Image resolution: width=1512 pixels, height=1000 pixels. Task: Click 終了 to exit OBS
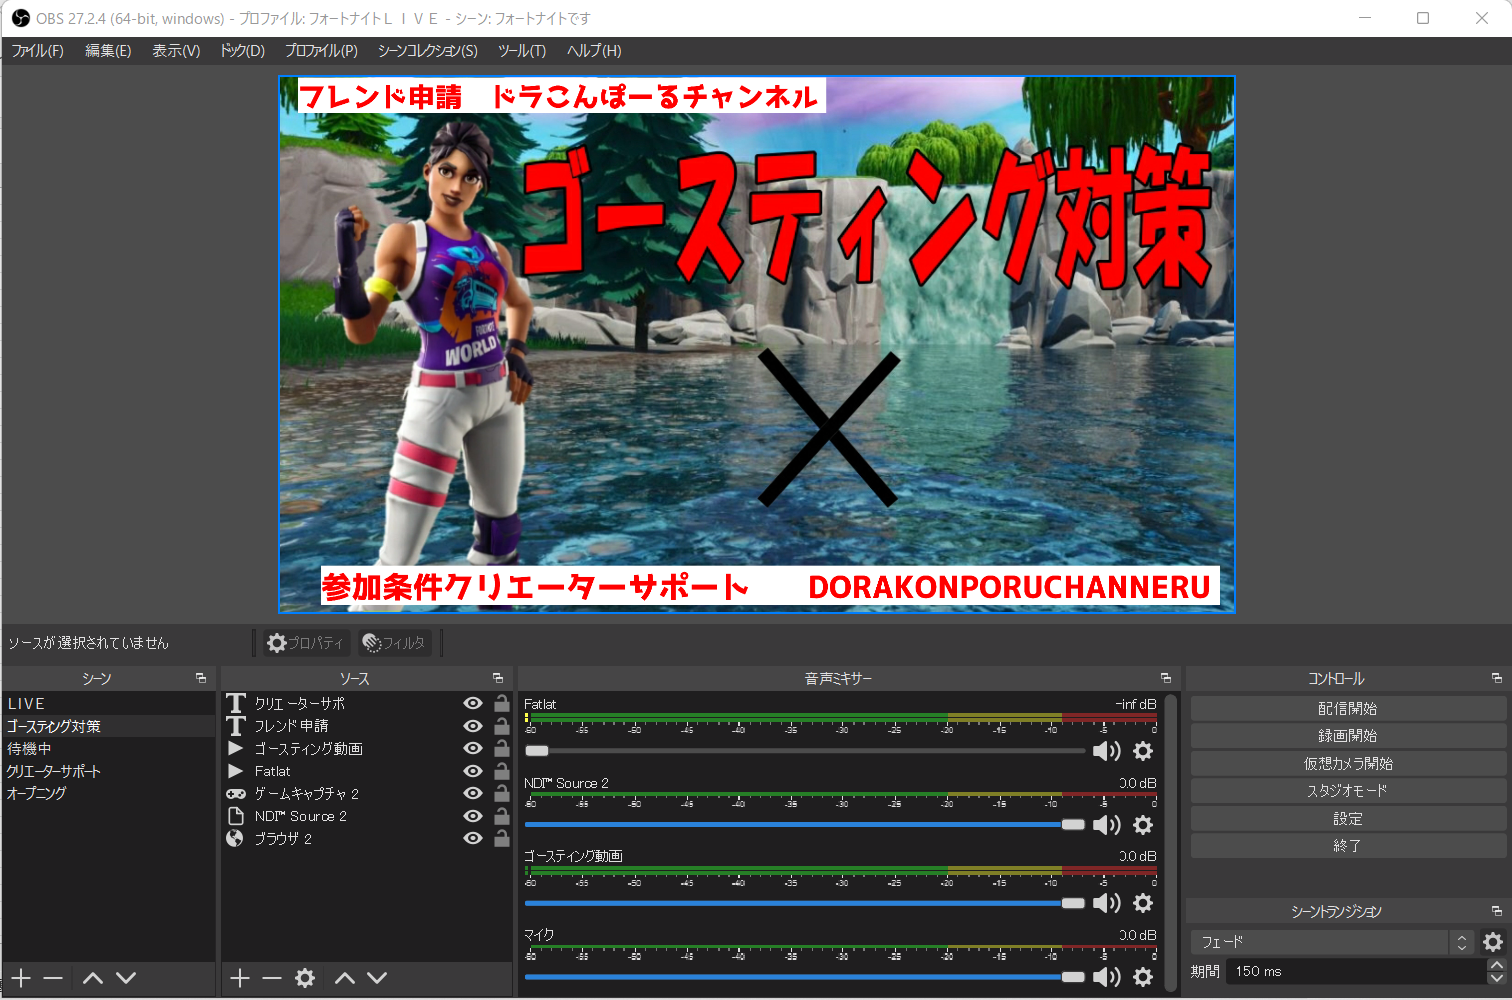(x=1348, y=845)
